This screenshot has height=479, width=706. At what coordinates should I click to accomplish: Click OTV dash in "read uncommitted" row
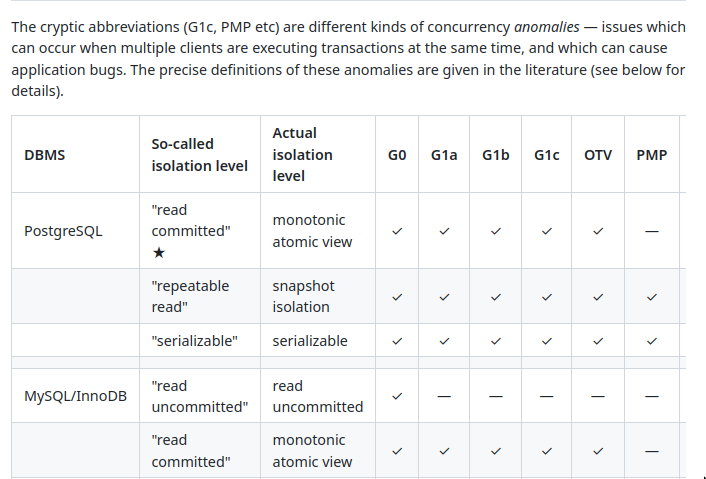(x=598, y=396)
